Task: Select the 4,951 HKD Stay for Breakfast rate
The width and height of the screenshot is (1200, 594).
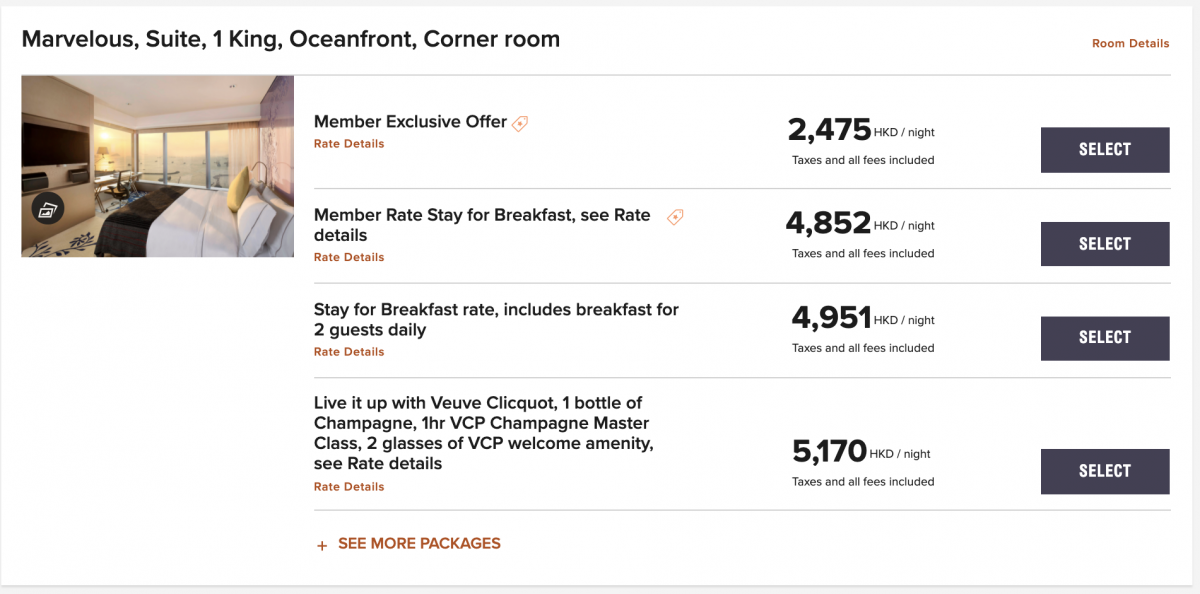Action: click(1105, 338)
